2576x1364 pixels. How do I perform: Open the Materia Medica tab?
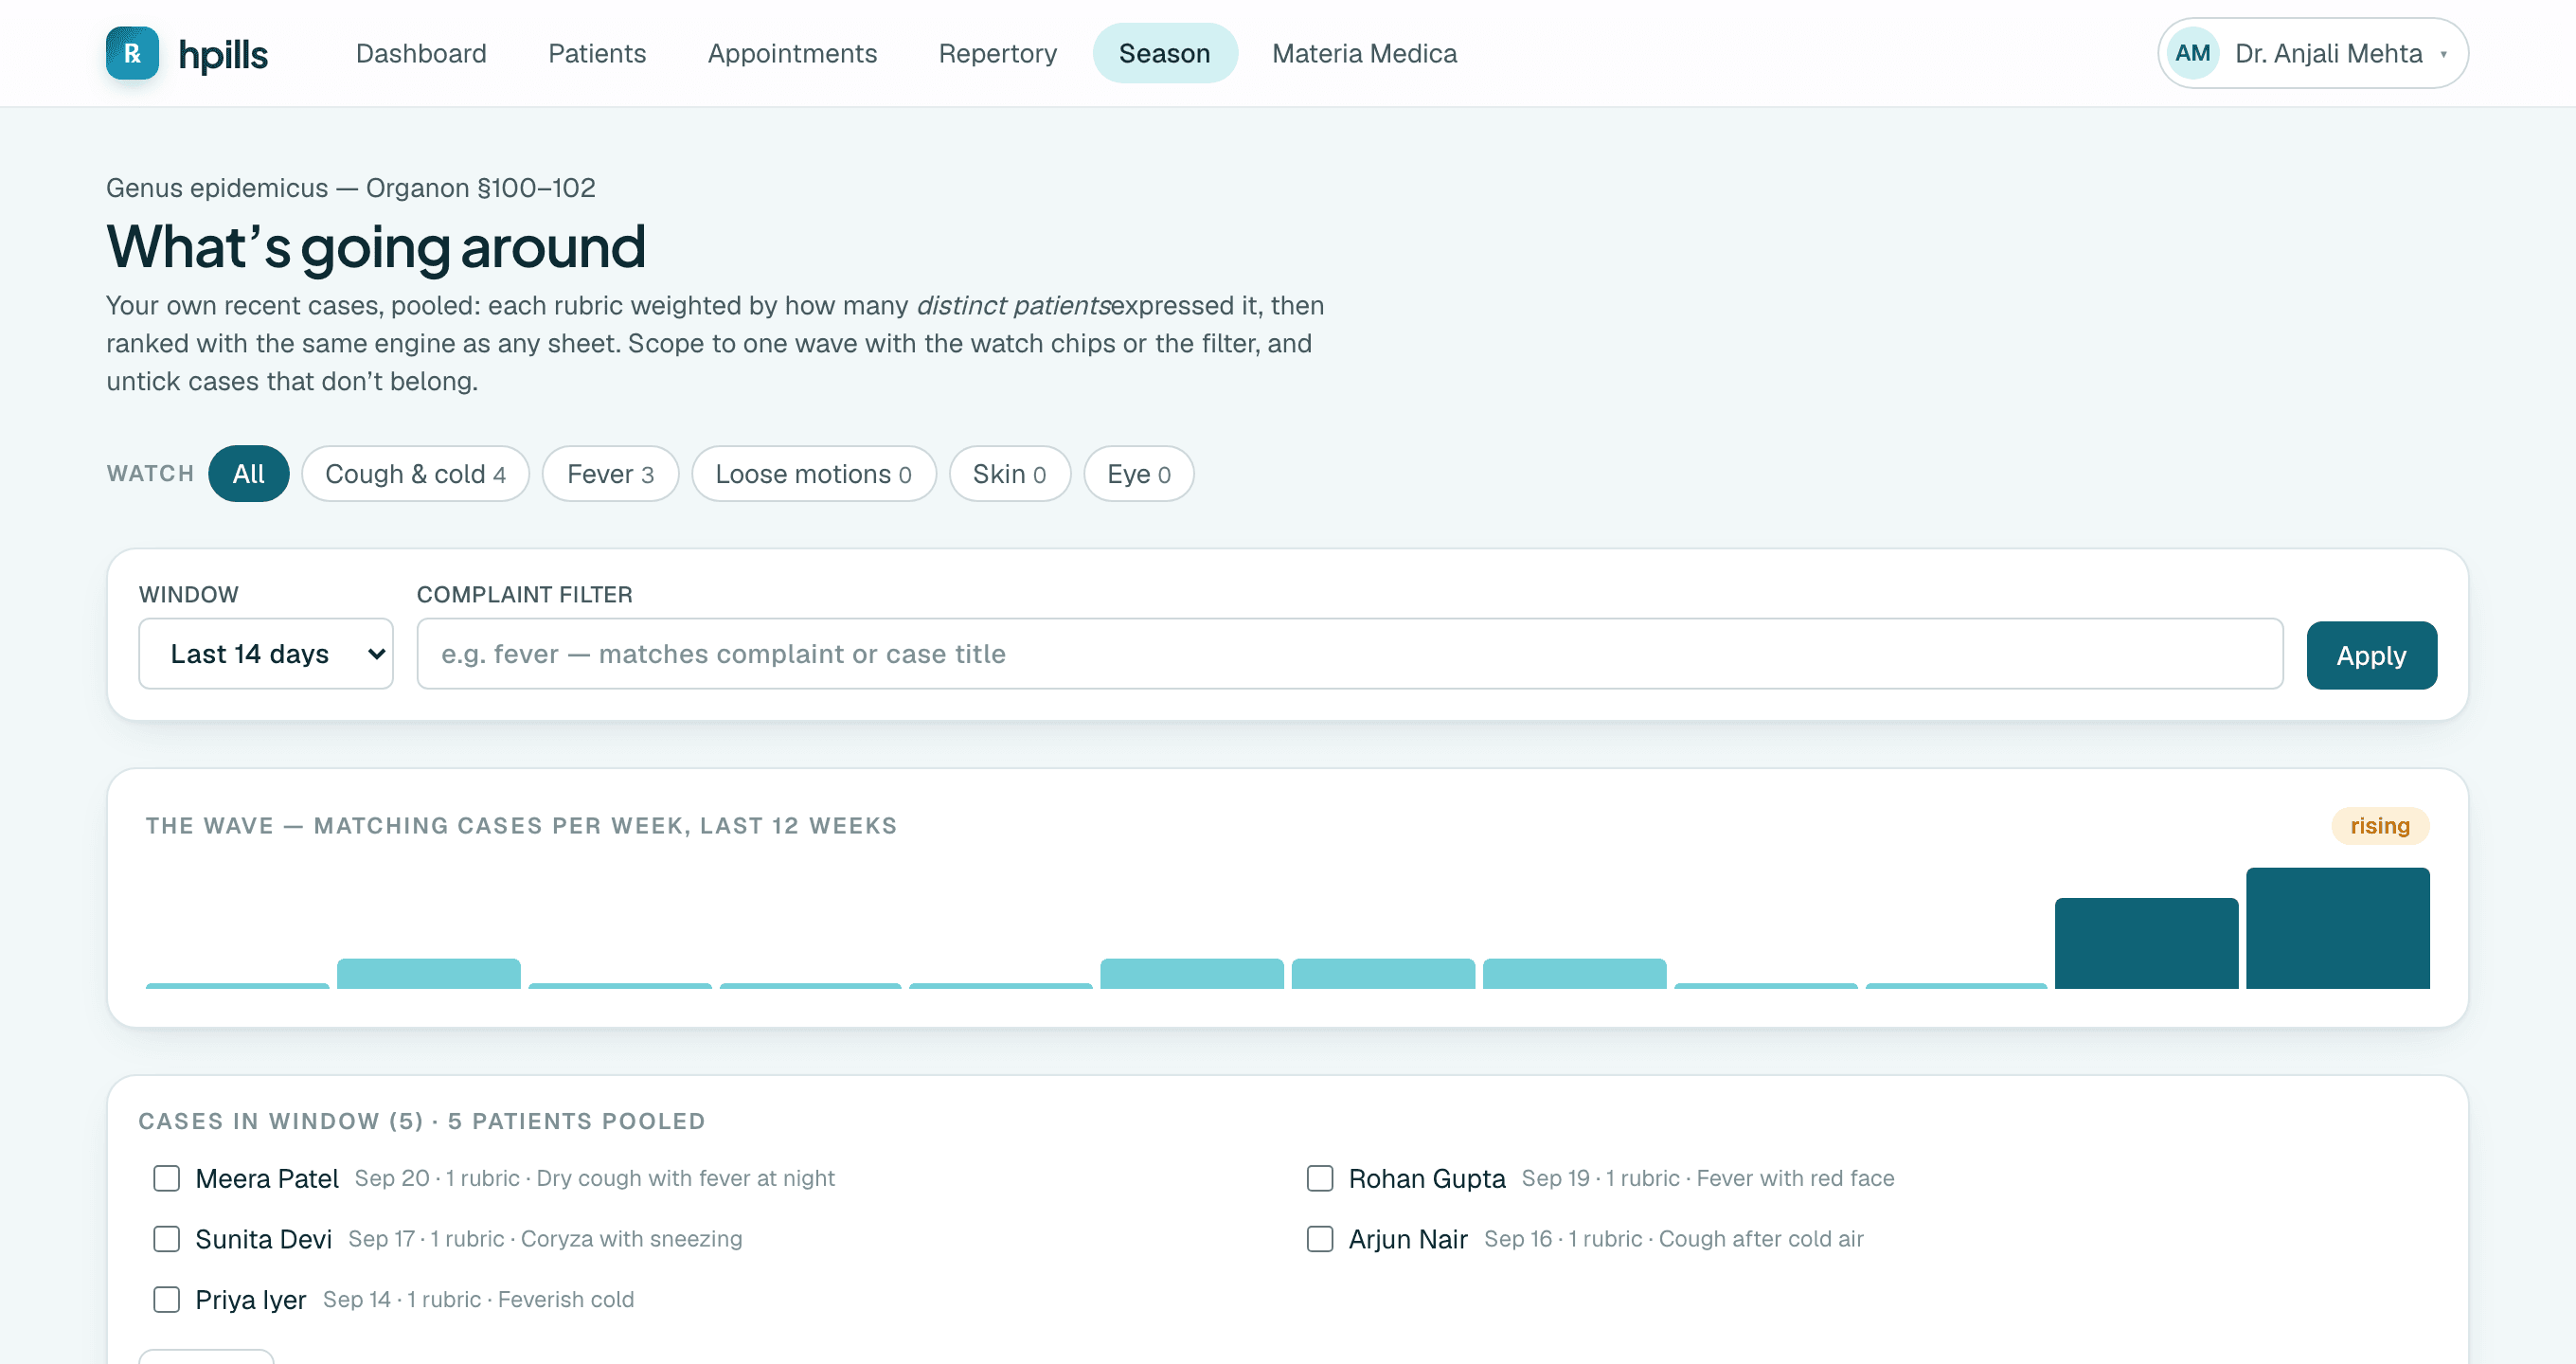[1364, 53]
